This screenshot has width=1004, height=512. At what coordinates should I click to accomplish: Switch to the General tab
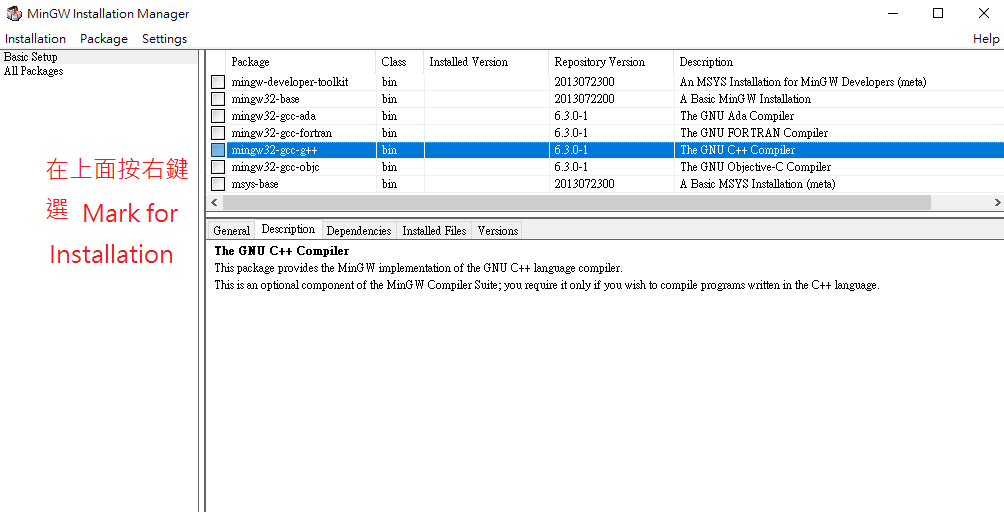point(231,231)
